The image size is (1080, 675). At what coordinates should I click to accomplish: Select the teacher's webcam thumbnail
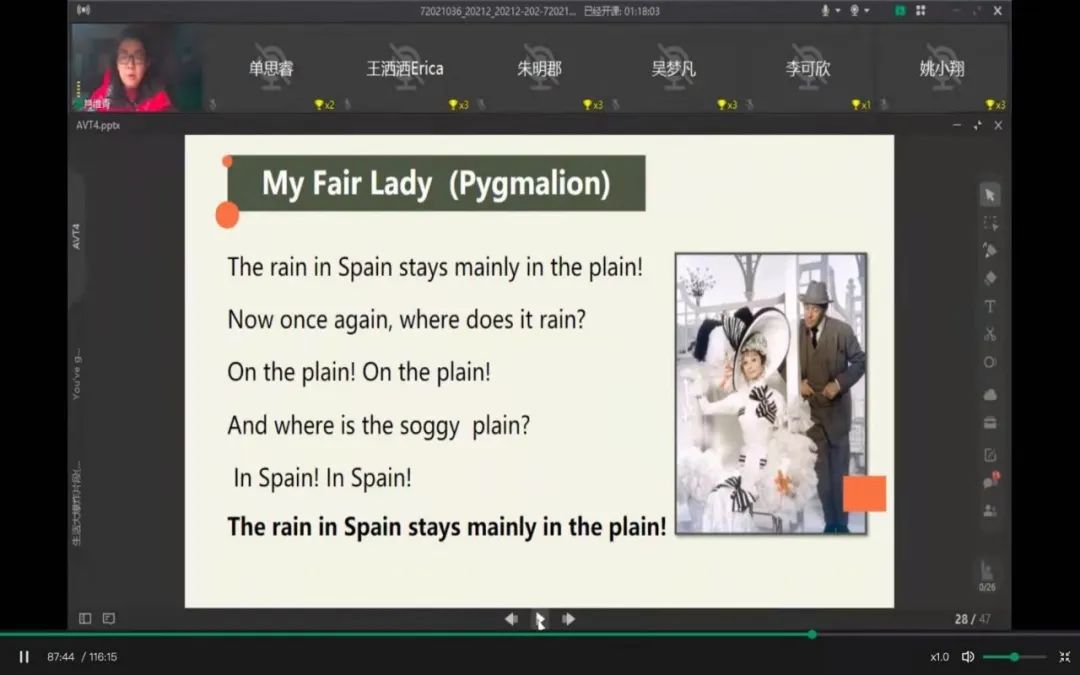coord(137,68)
